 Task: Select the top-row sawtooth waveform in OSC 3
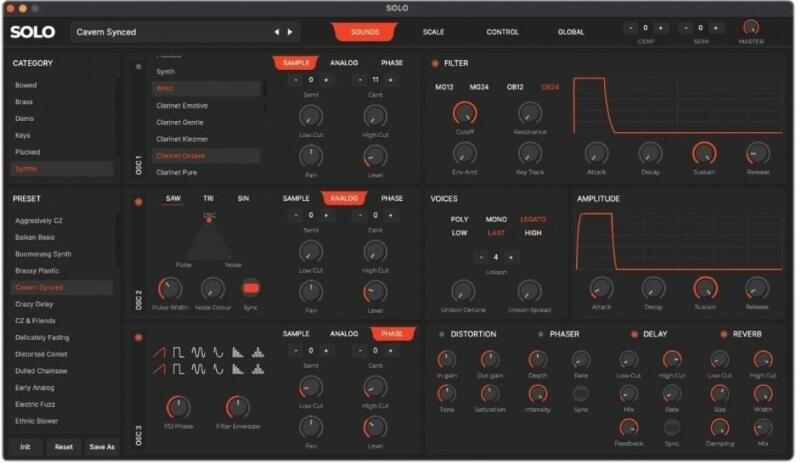(x=159, y=352)
